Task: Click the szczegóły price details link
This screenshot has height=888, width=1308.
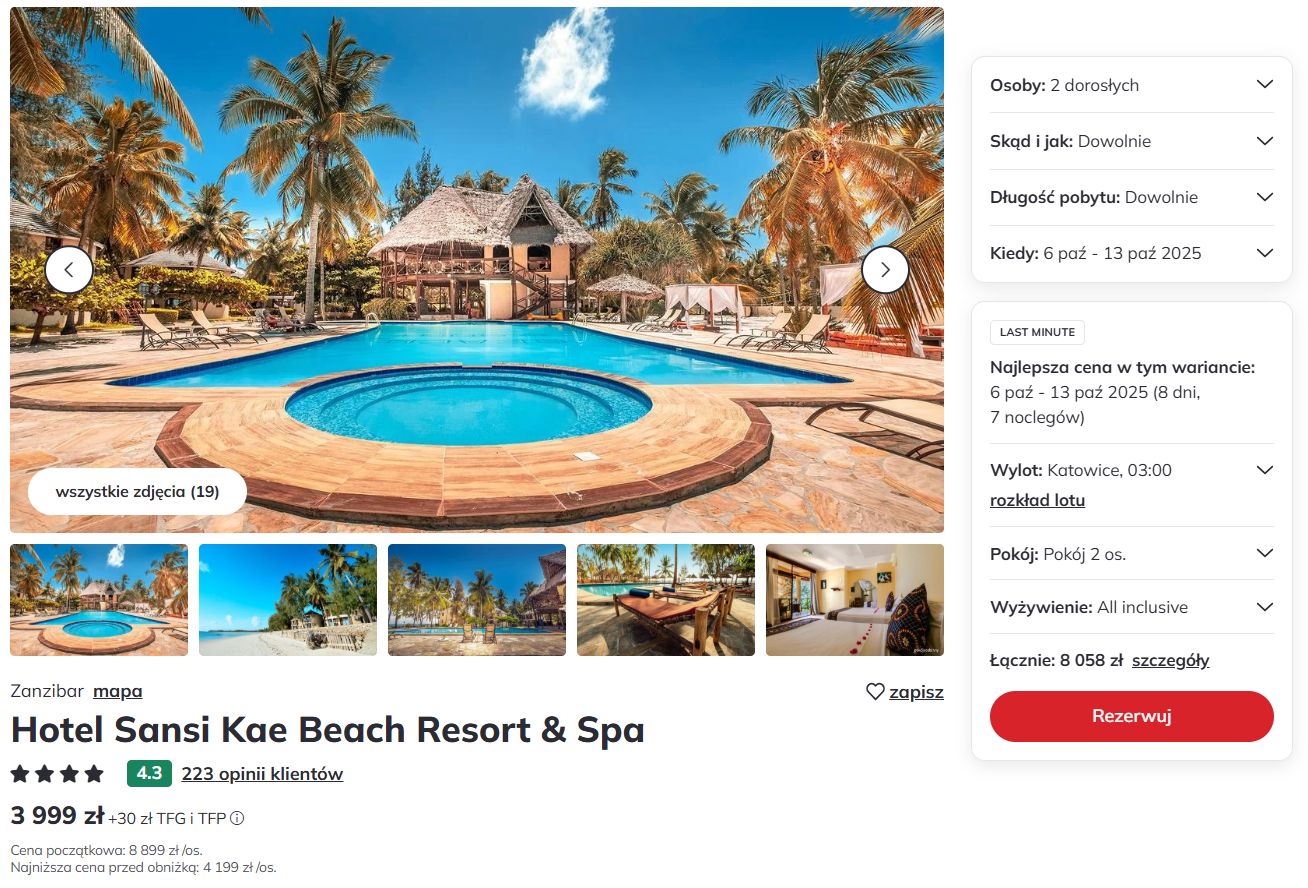Action: coord(1170,660)
